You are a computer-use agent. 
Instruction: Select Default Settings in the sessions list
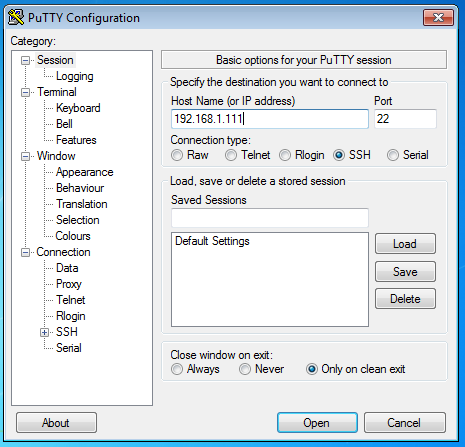(212, 241)
